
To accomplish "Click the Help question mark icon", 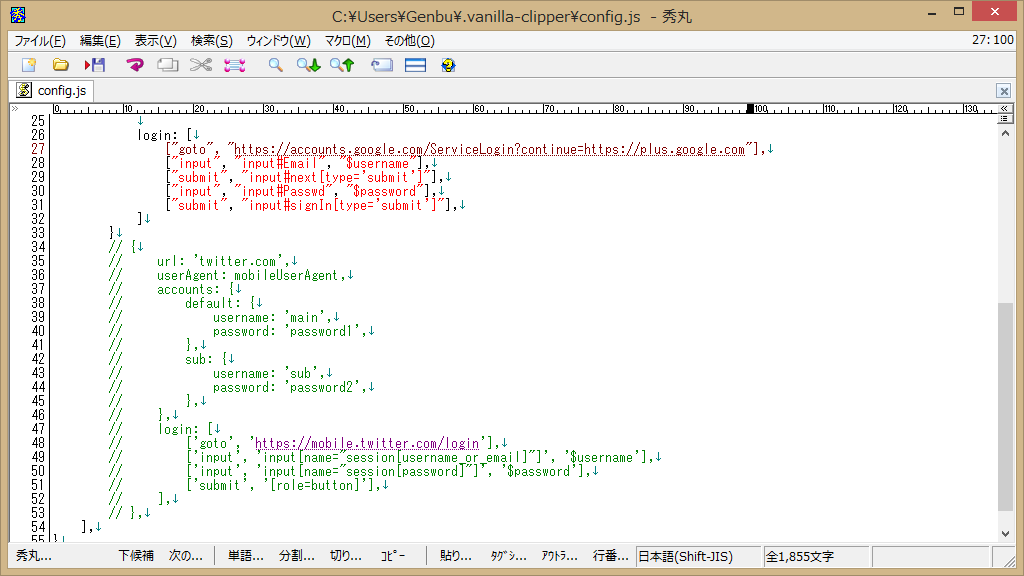I will pyautogui.click(x=448, y=65).
